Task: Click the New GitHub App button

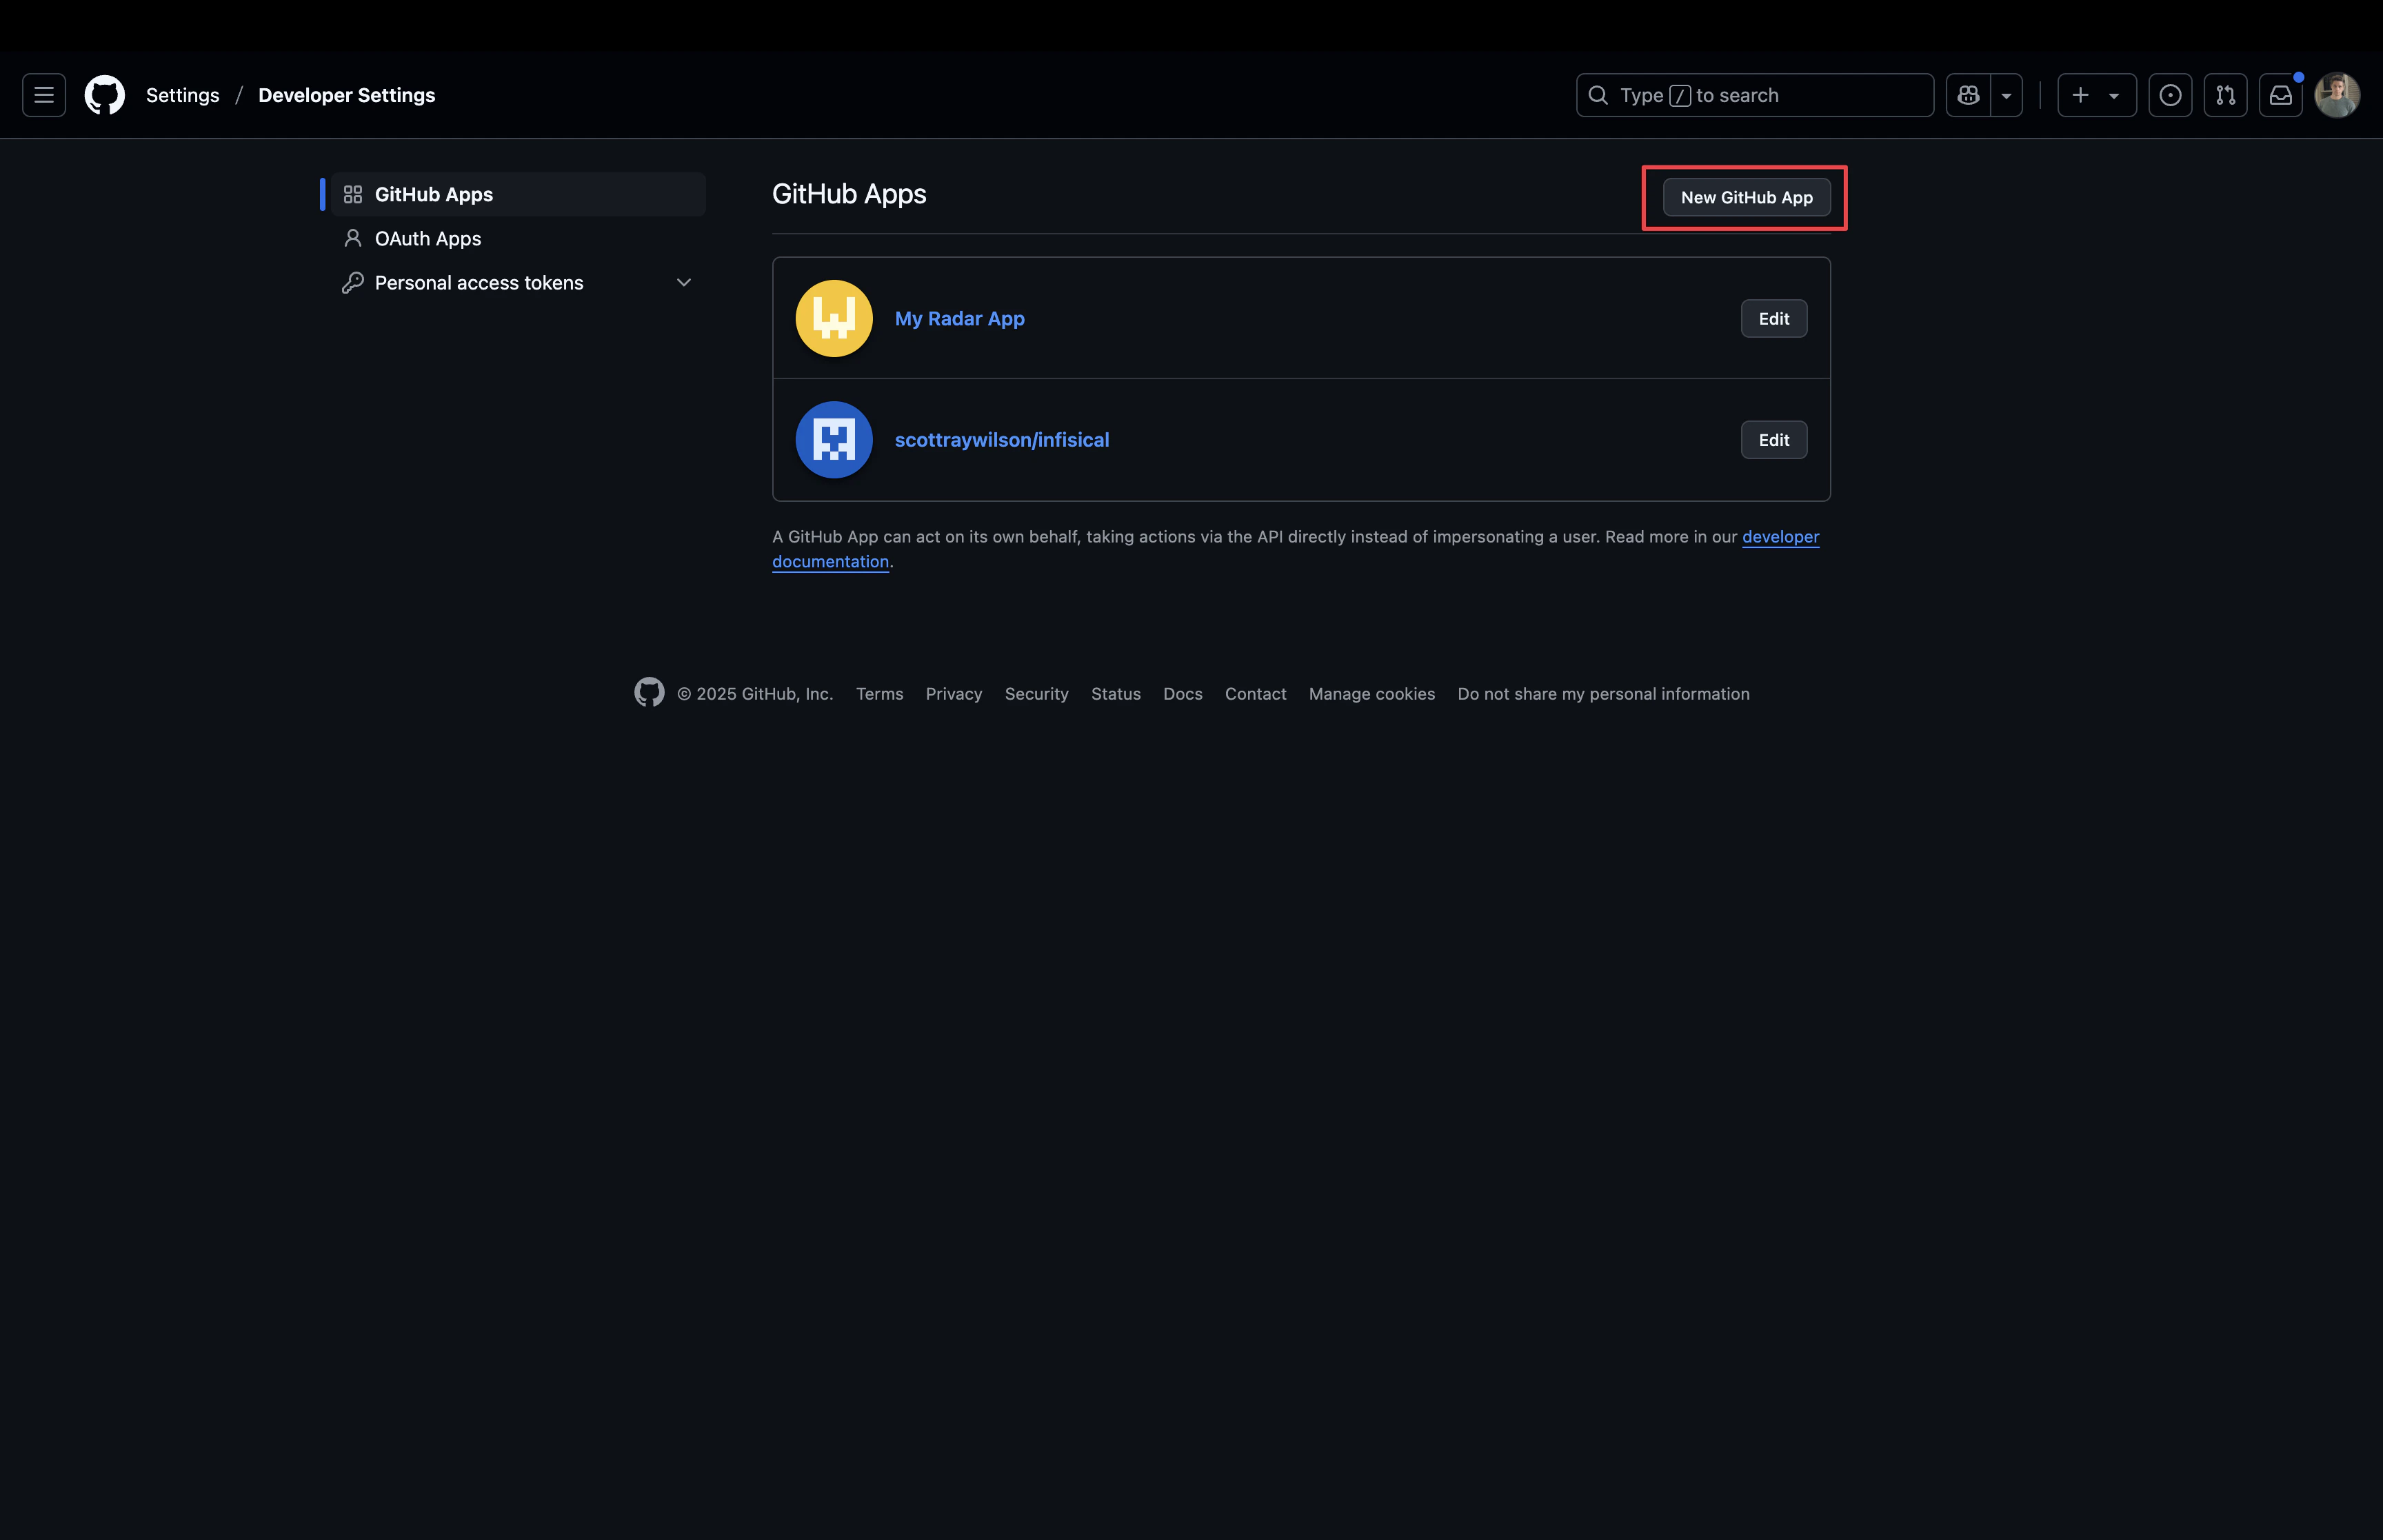Action: [1746, 197]
